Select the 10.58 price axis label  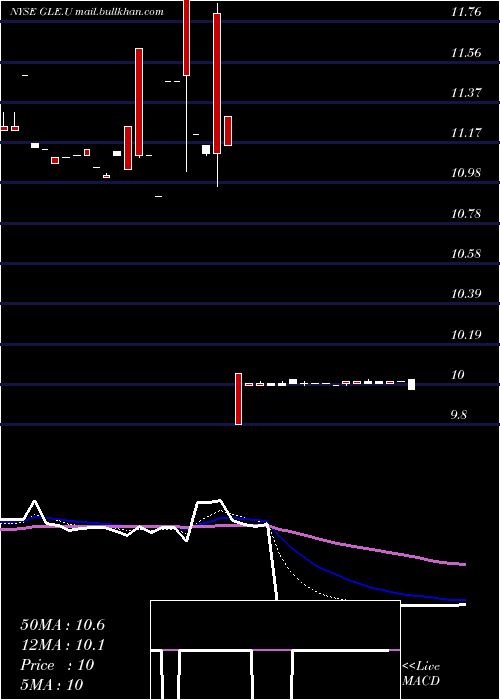coord(466,254)
